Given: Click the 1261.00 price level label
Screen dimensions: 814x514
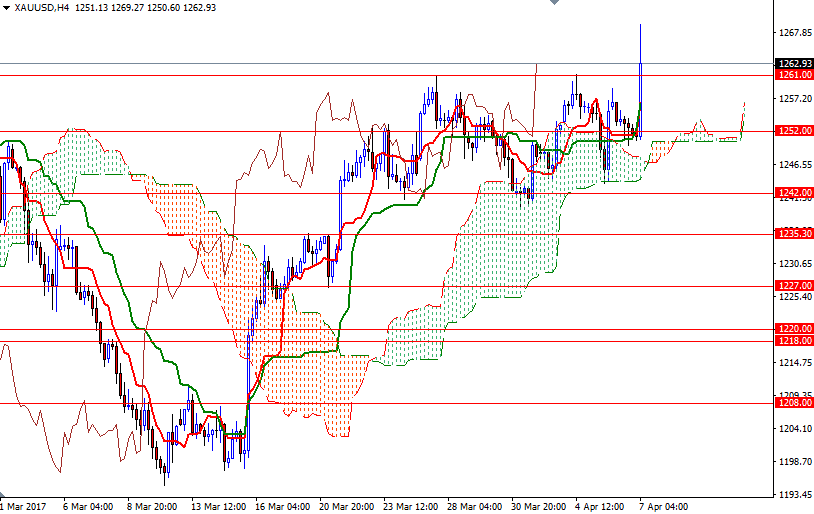Looking at the screenshot, I should coord(794,75).
